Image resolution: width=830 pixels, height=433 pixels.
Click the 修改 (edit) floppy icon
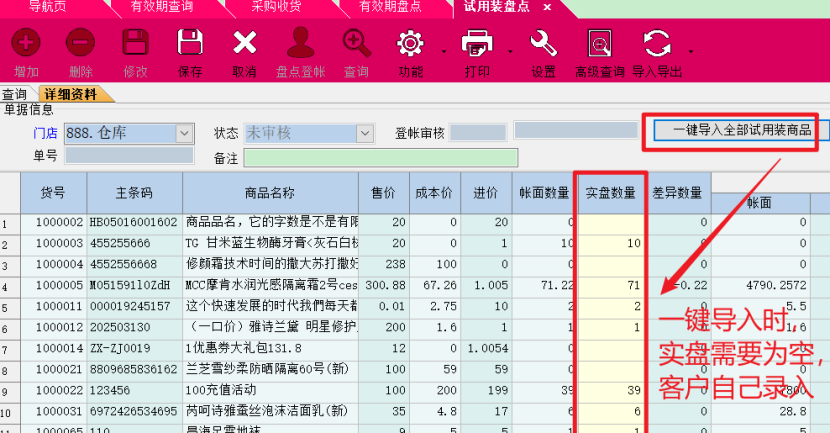(136, 42)
